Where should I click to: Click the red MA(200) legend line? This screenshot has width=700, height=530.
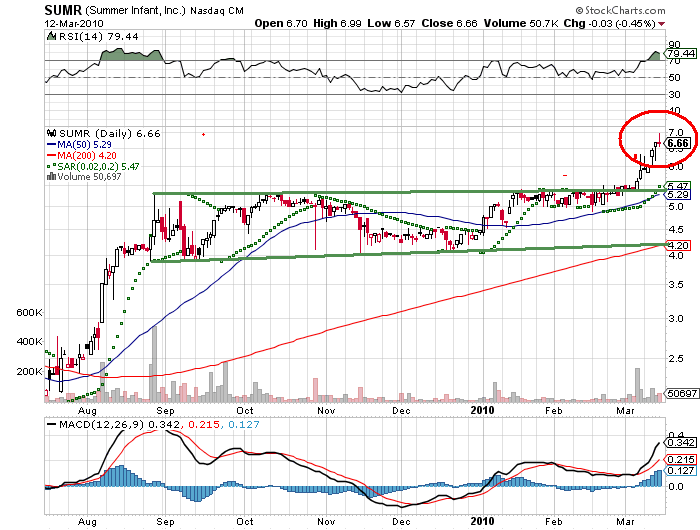51,155
